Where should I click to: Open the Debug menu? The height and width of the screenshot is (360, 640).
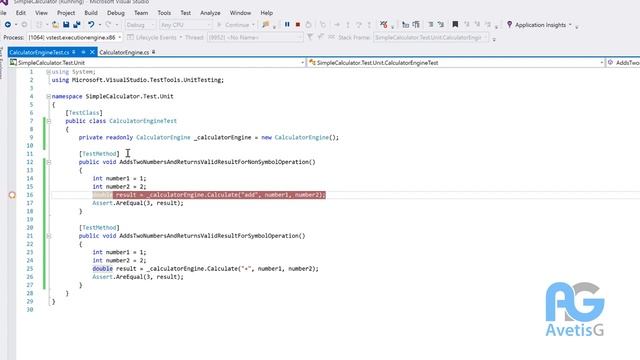pos(116,13)
